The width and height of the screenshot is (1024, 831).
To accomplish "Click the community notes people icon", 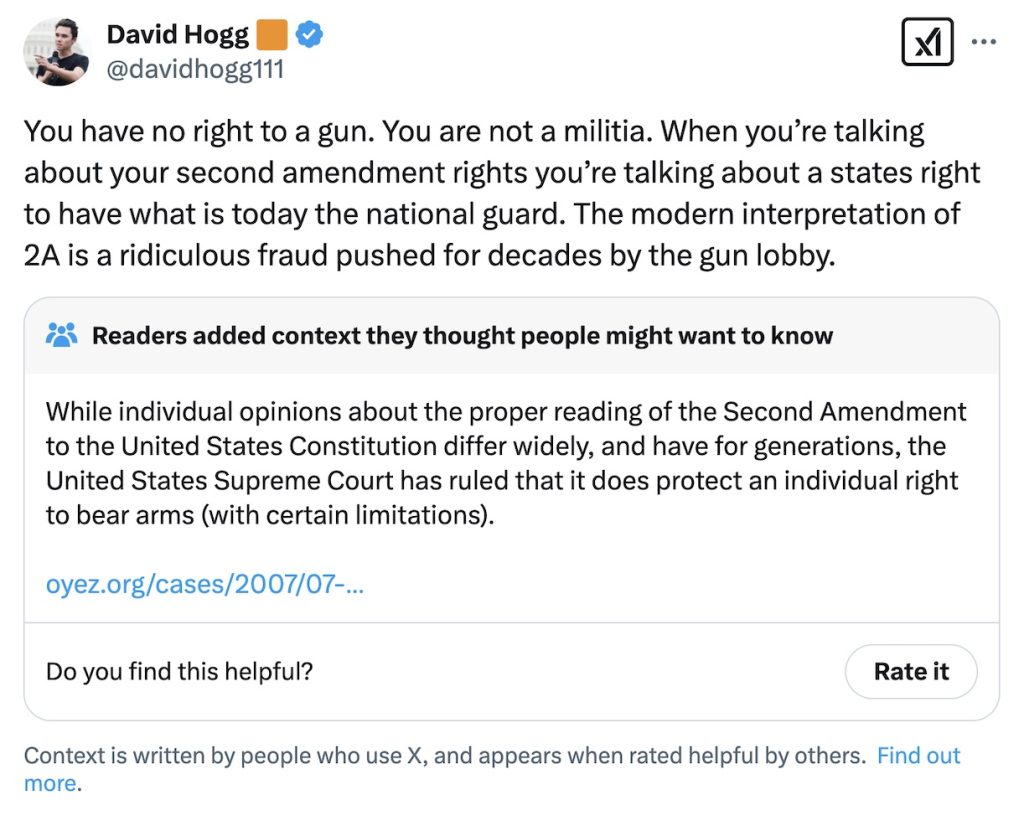I will point(62,335).
